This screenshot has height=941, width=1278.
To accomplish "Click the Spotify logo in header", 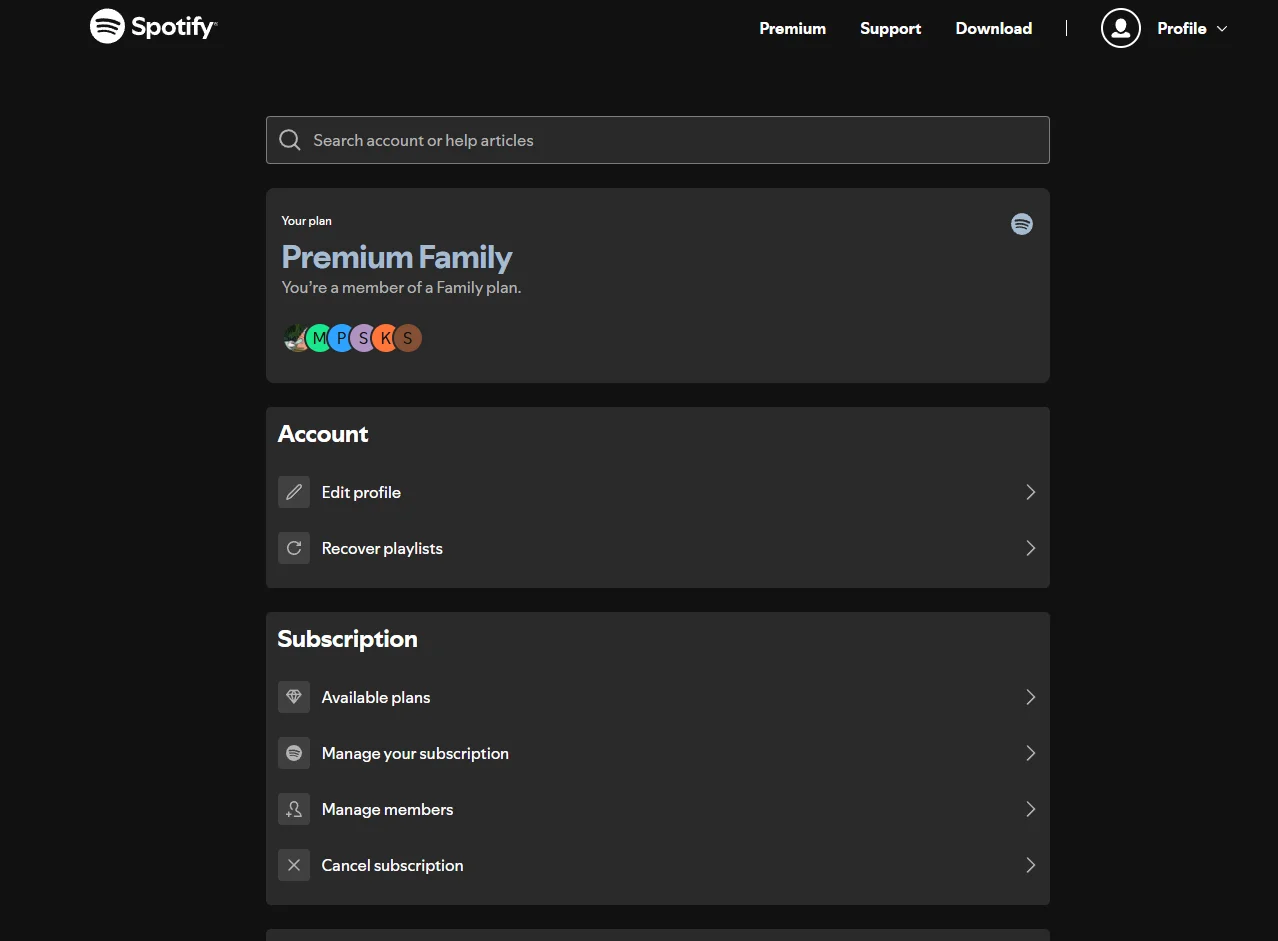I will coord(153,26).
